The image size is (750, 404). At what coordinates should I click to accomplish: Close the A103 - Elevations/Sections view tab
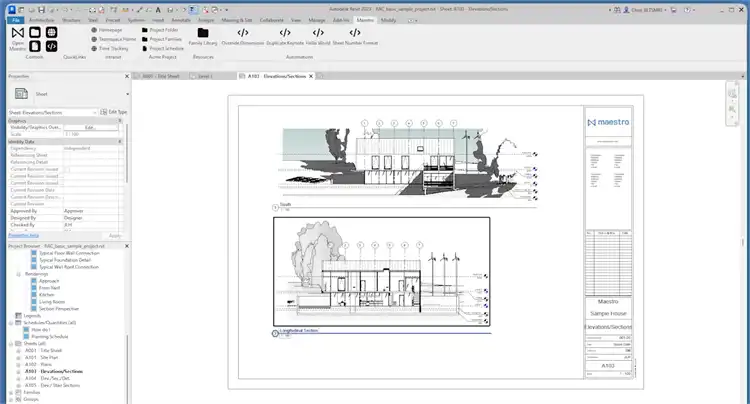pos(311,76)
